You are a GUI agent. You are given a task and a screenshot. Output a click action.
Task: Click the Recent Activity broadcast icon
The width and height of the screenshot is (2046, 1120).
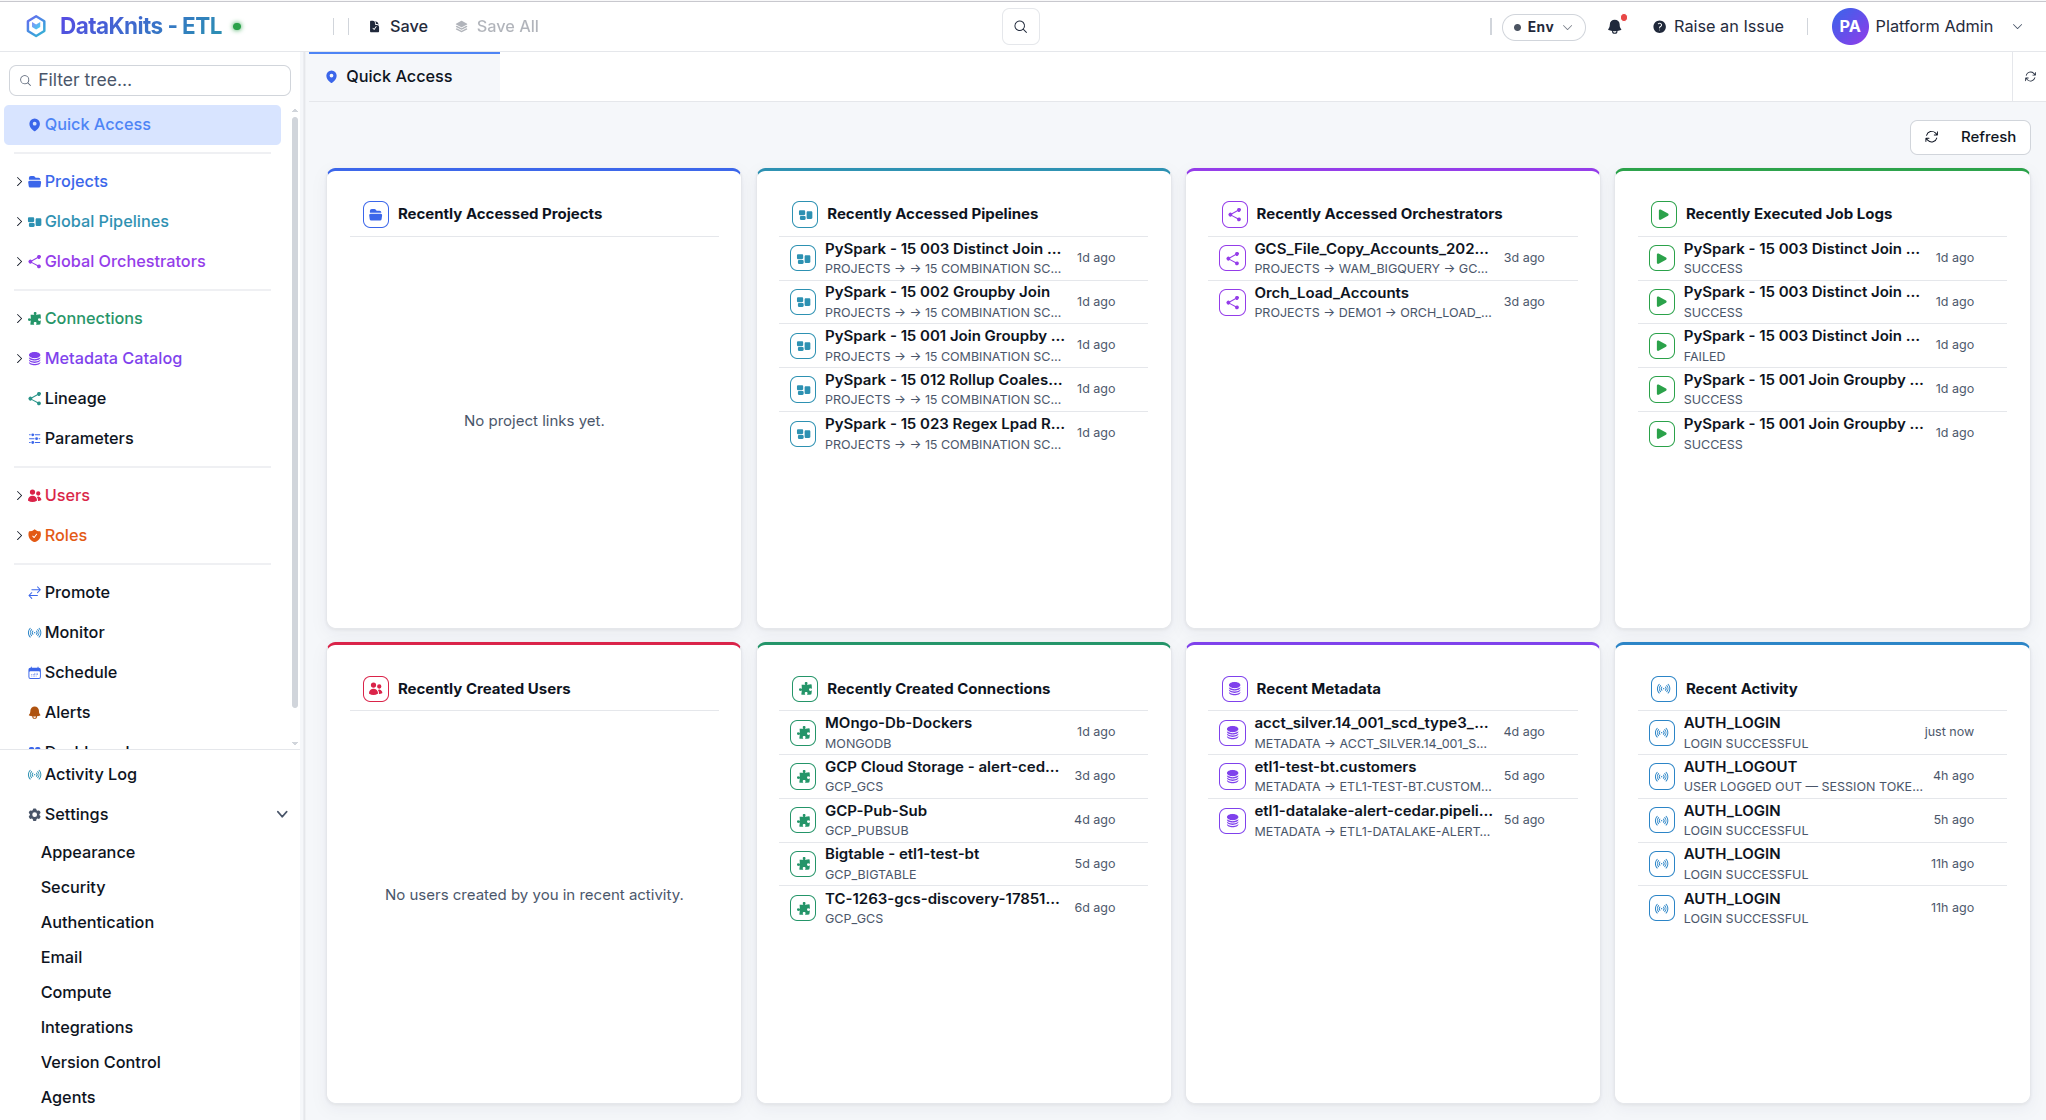pyautogui.click(x=1663, y=689)
